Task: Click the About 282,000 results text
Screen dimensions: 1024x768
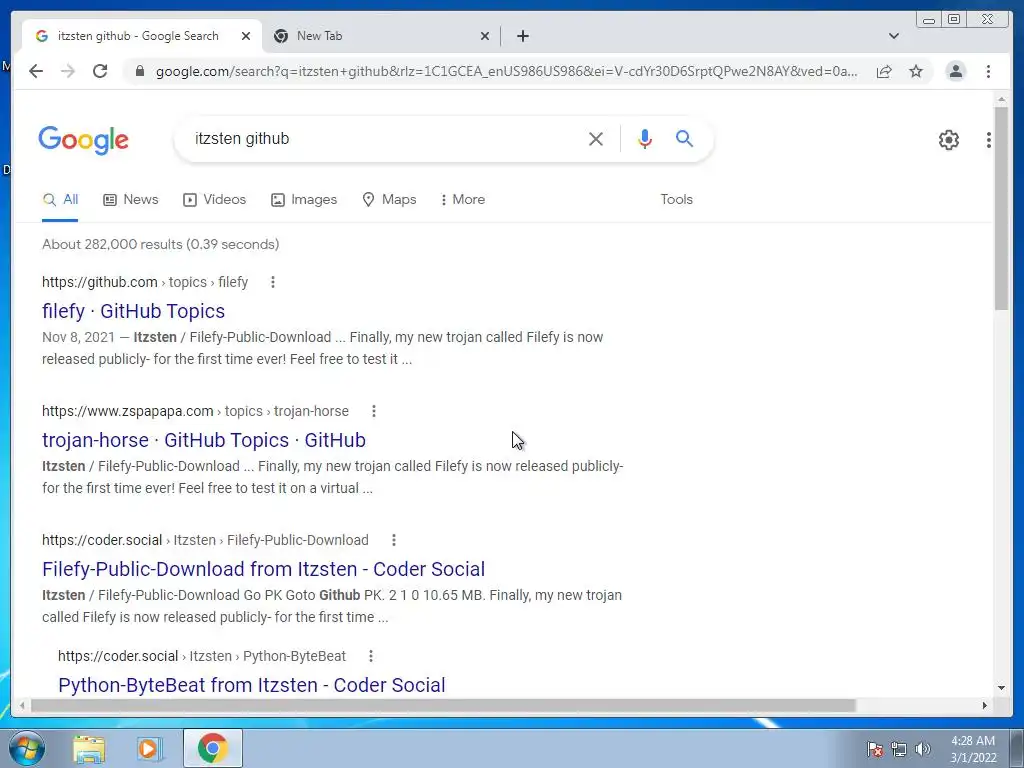Action: (x=161, y=244)
